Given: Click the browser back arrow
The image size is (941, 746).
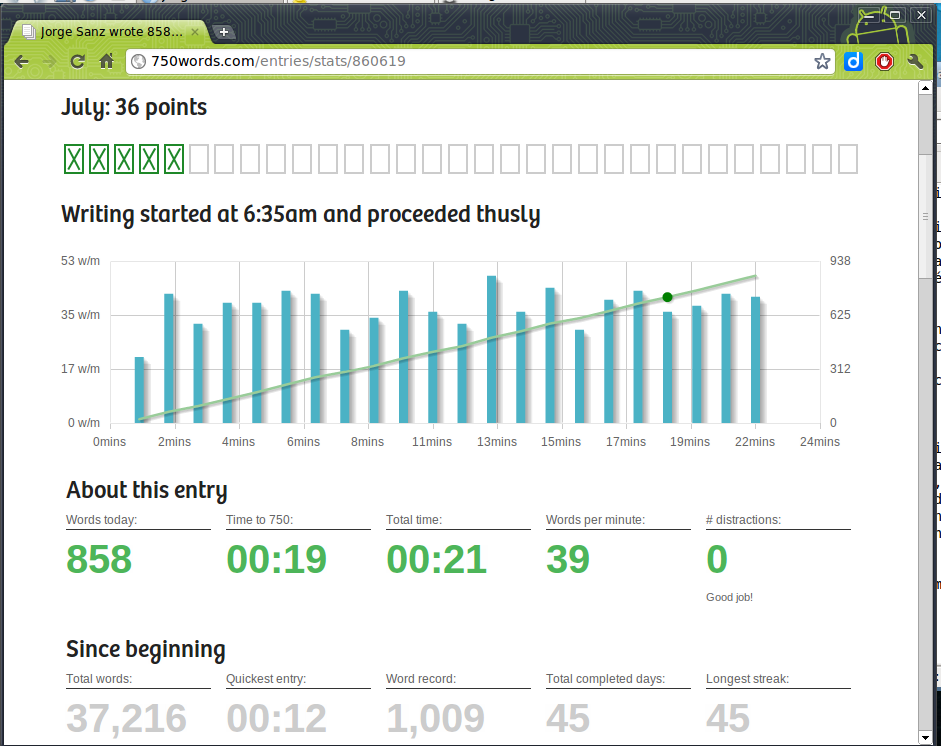Looking at the screenshot, I should [21, 62].
